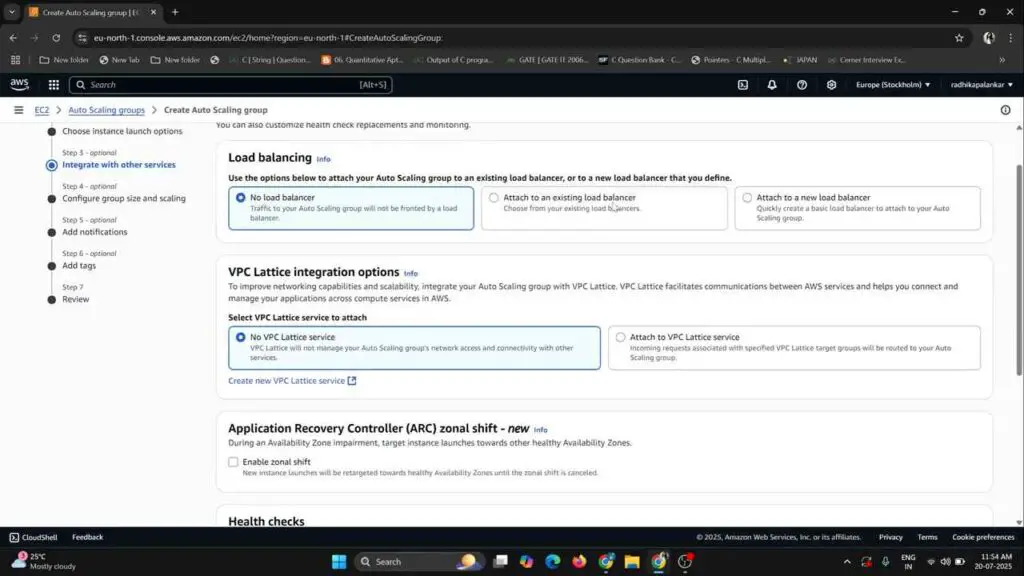The width and height of the screenshot is (1024, 576).
Task: Open the Terms footer link
Action: pos(927,537)
